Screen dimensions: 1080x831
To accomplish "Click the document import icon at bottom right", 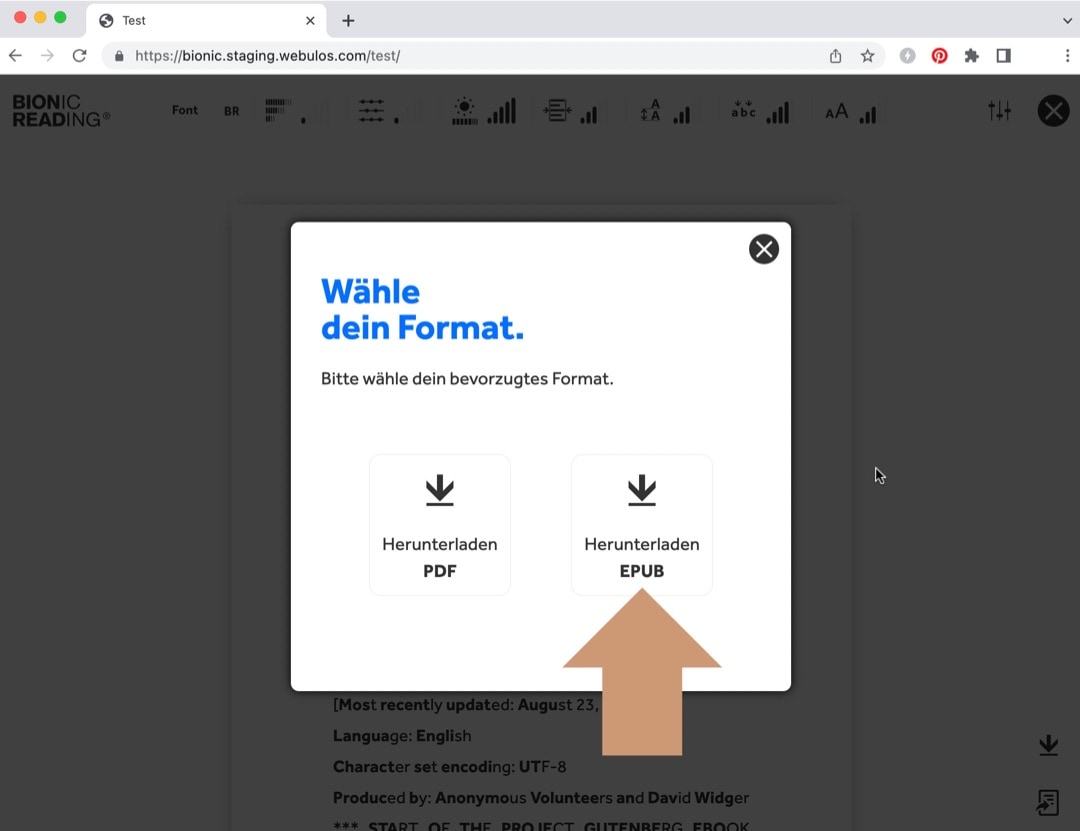I will coord(1048,802).
